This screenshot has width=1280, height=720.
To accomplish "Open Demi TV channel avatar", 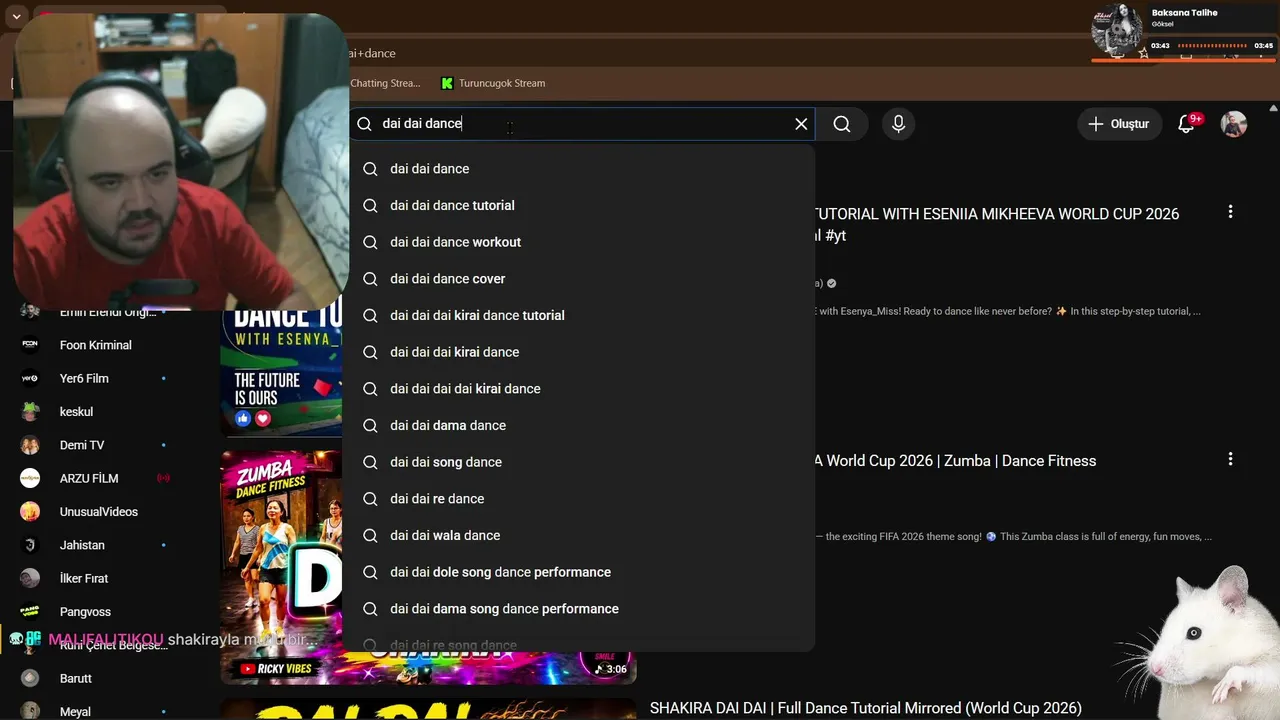I will [30, 445].
